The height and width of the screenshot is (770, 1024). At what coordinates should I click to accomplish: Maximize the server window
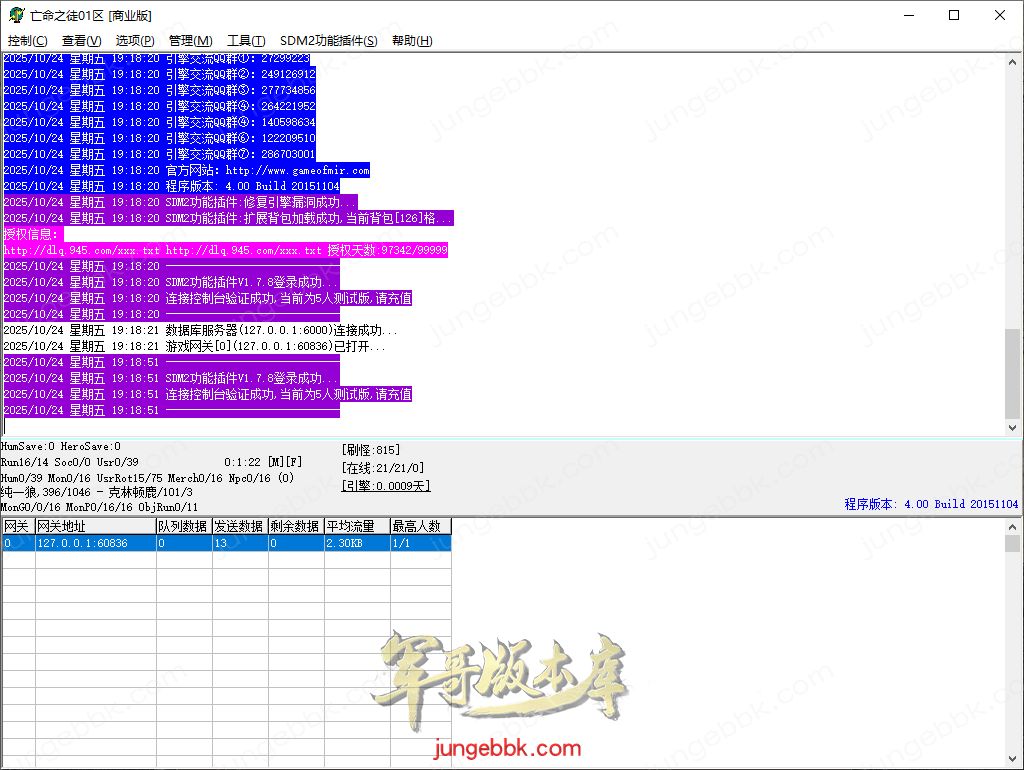[954, 15]
